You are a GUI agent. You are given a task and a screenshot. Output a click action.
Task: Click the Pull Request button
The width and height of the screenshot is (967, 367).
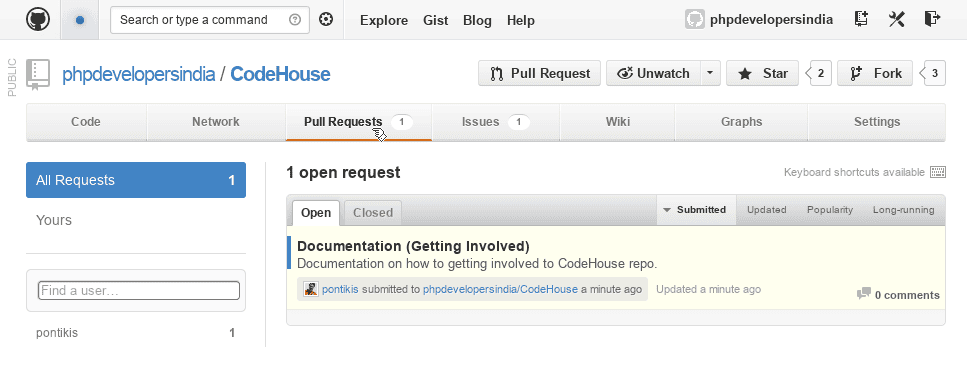click(540, 73)
